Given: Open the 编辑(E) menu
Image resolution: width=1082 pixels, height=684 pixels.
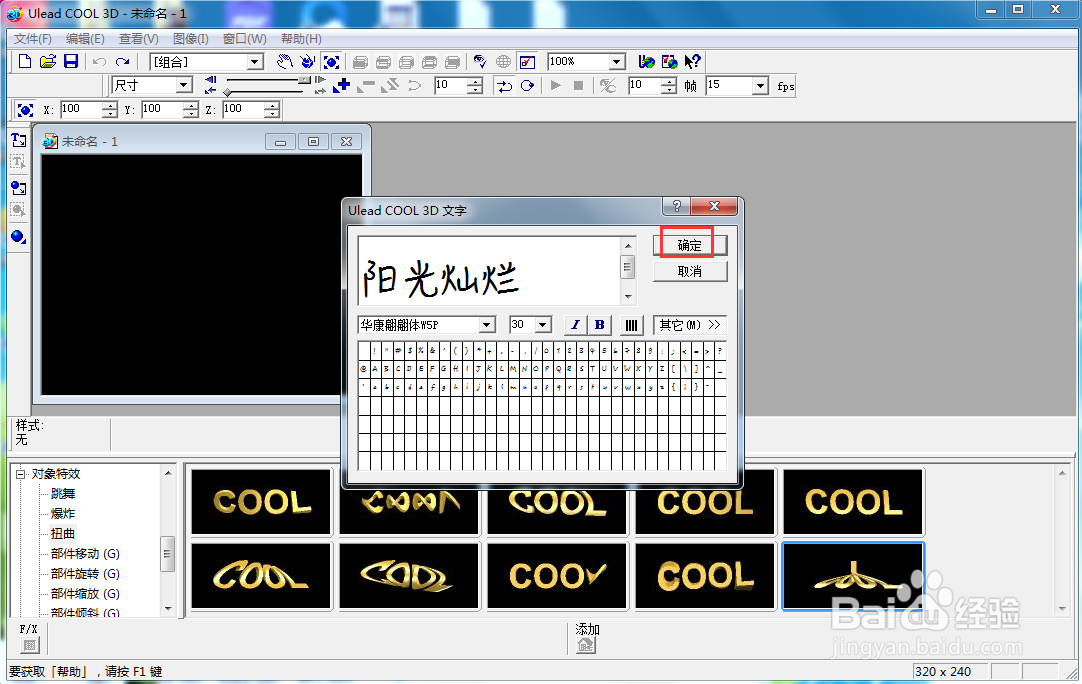Looking at the screenshot, I should tap(85, 39).
